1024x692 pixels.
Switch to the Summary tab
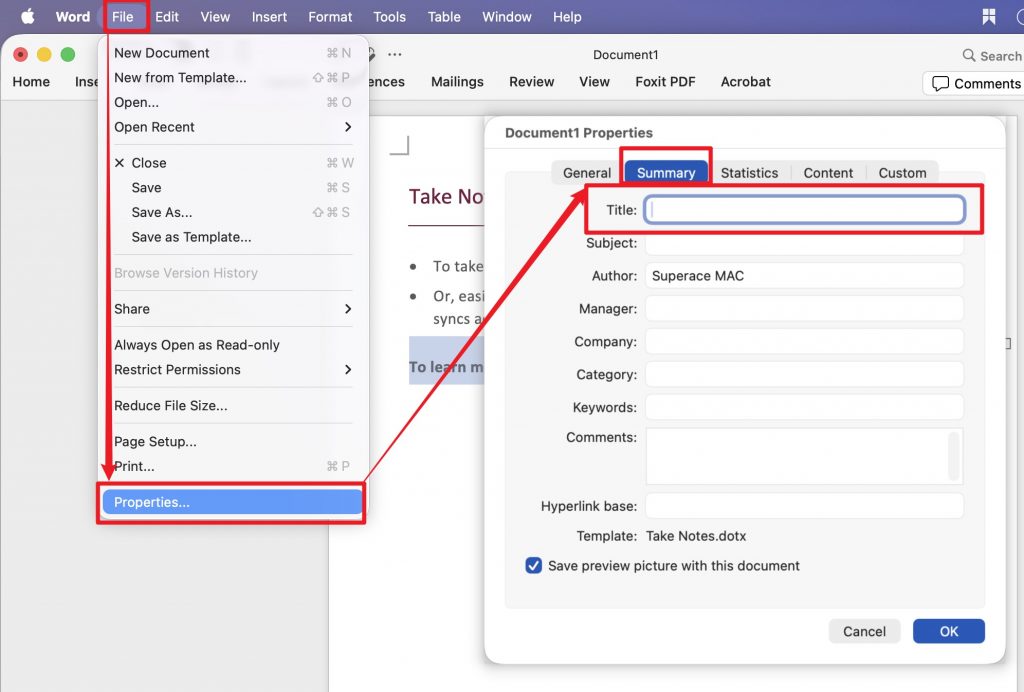[665, 173]
